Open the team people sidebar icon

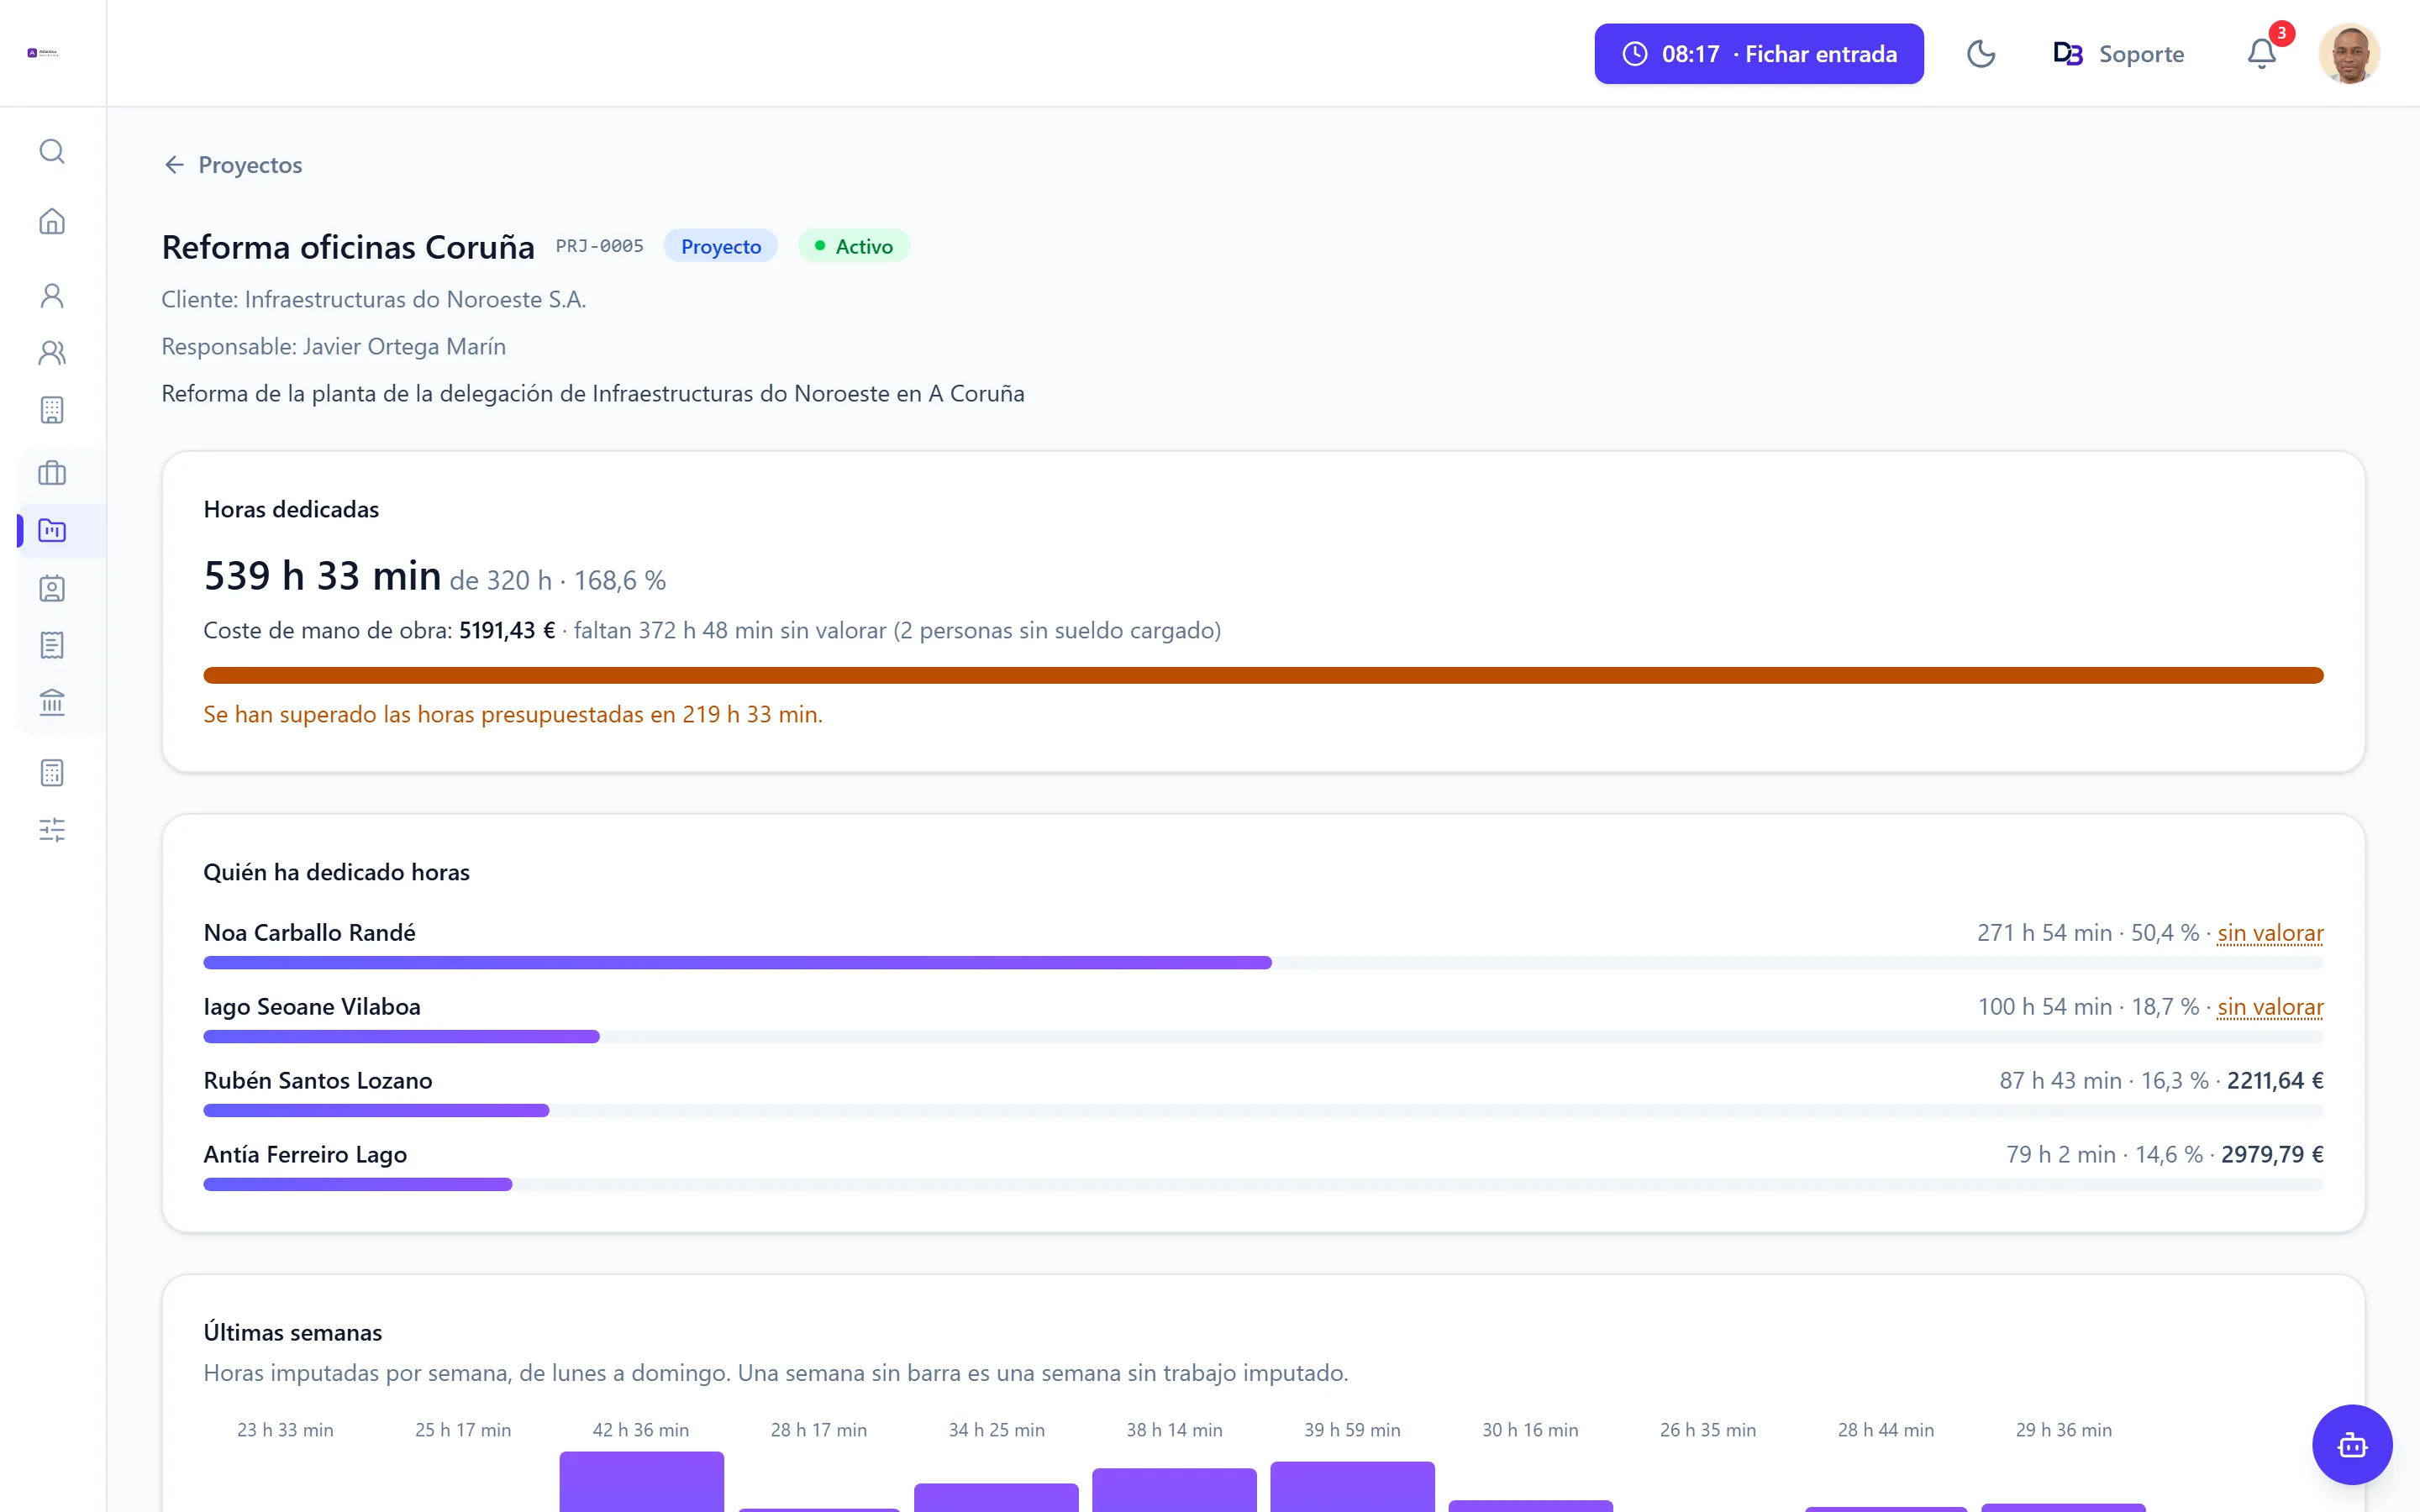pos(52,353)
